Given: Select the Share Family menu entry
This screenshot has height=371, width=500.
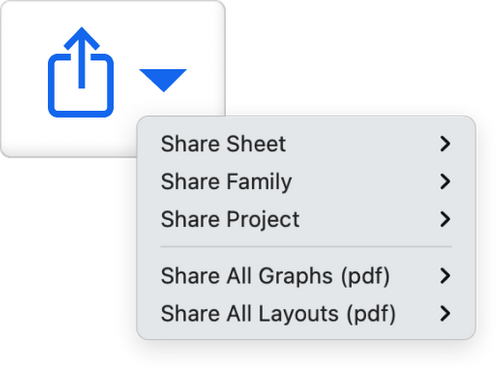Looking at the screenshot, I should pos(306,182).
